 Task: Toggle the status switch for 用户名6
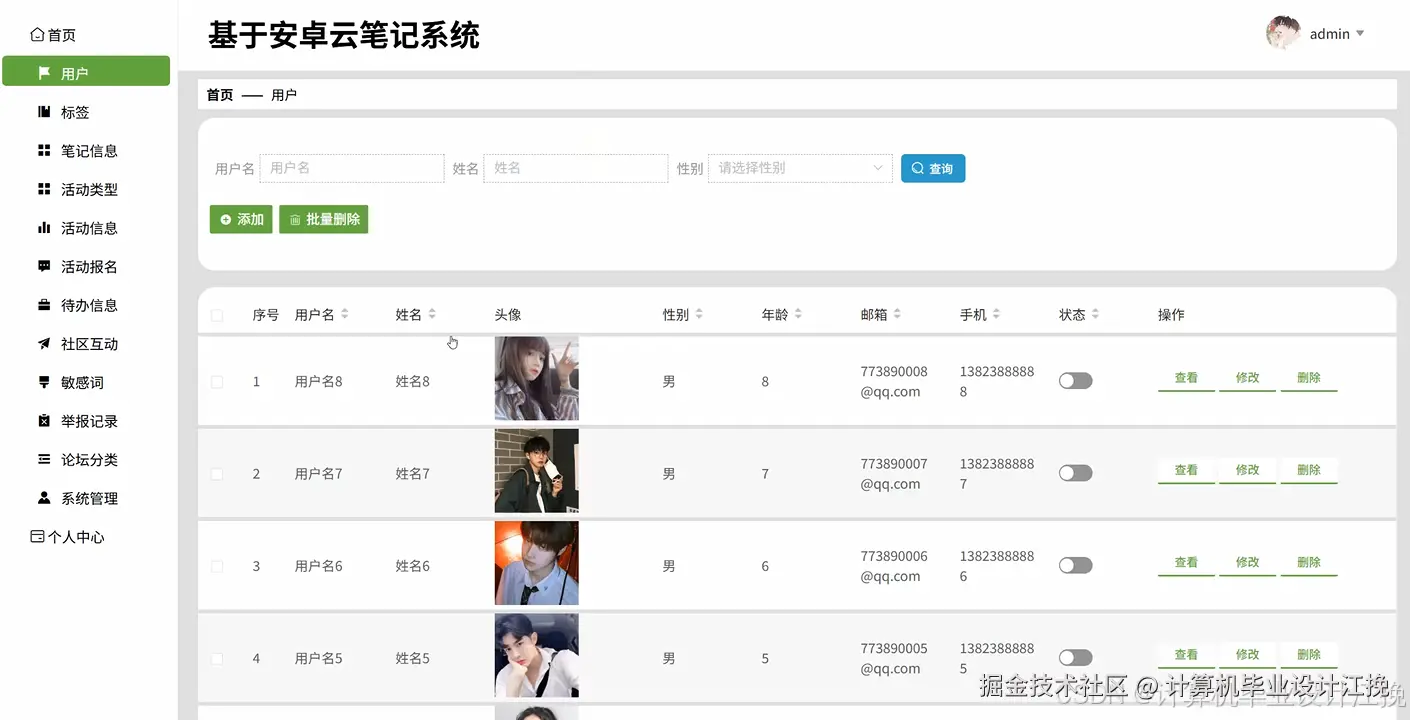pos(1076,566)
